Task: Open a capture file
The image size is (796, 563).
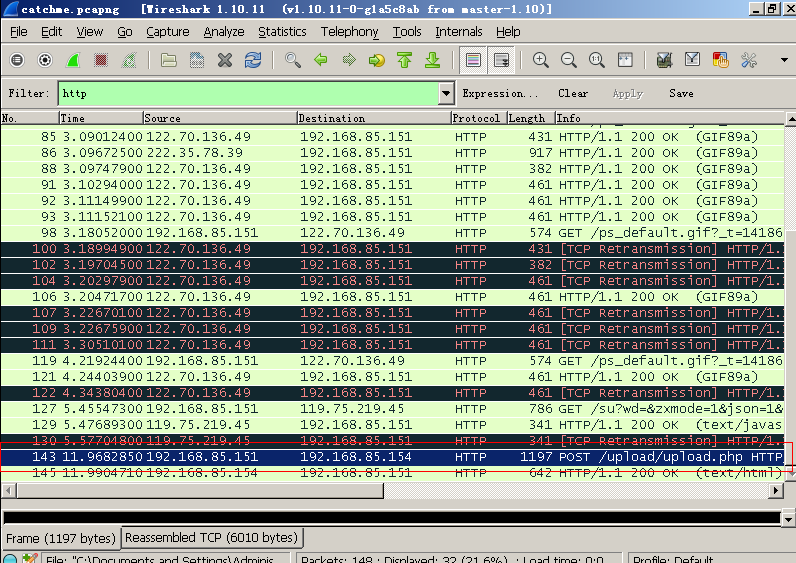Action: [x=169, y=60]
